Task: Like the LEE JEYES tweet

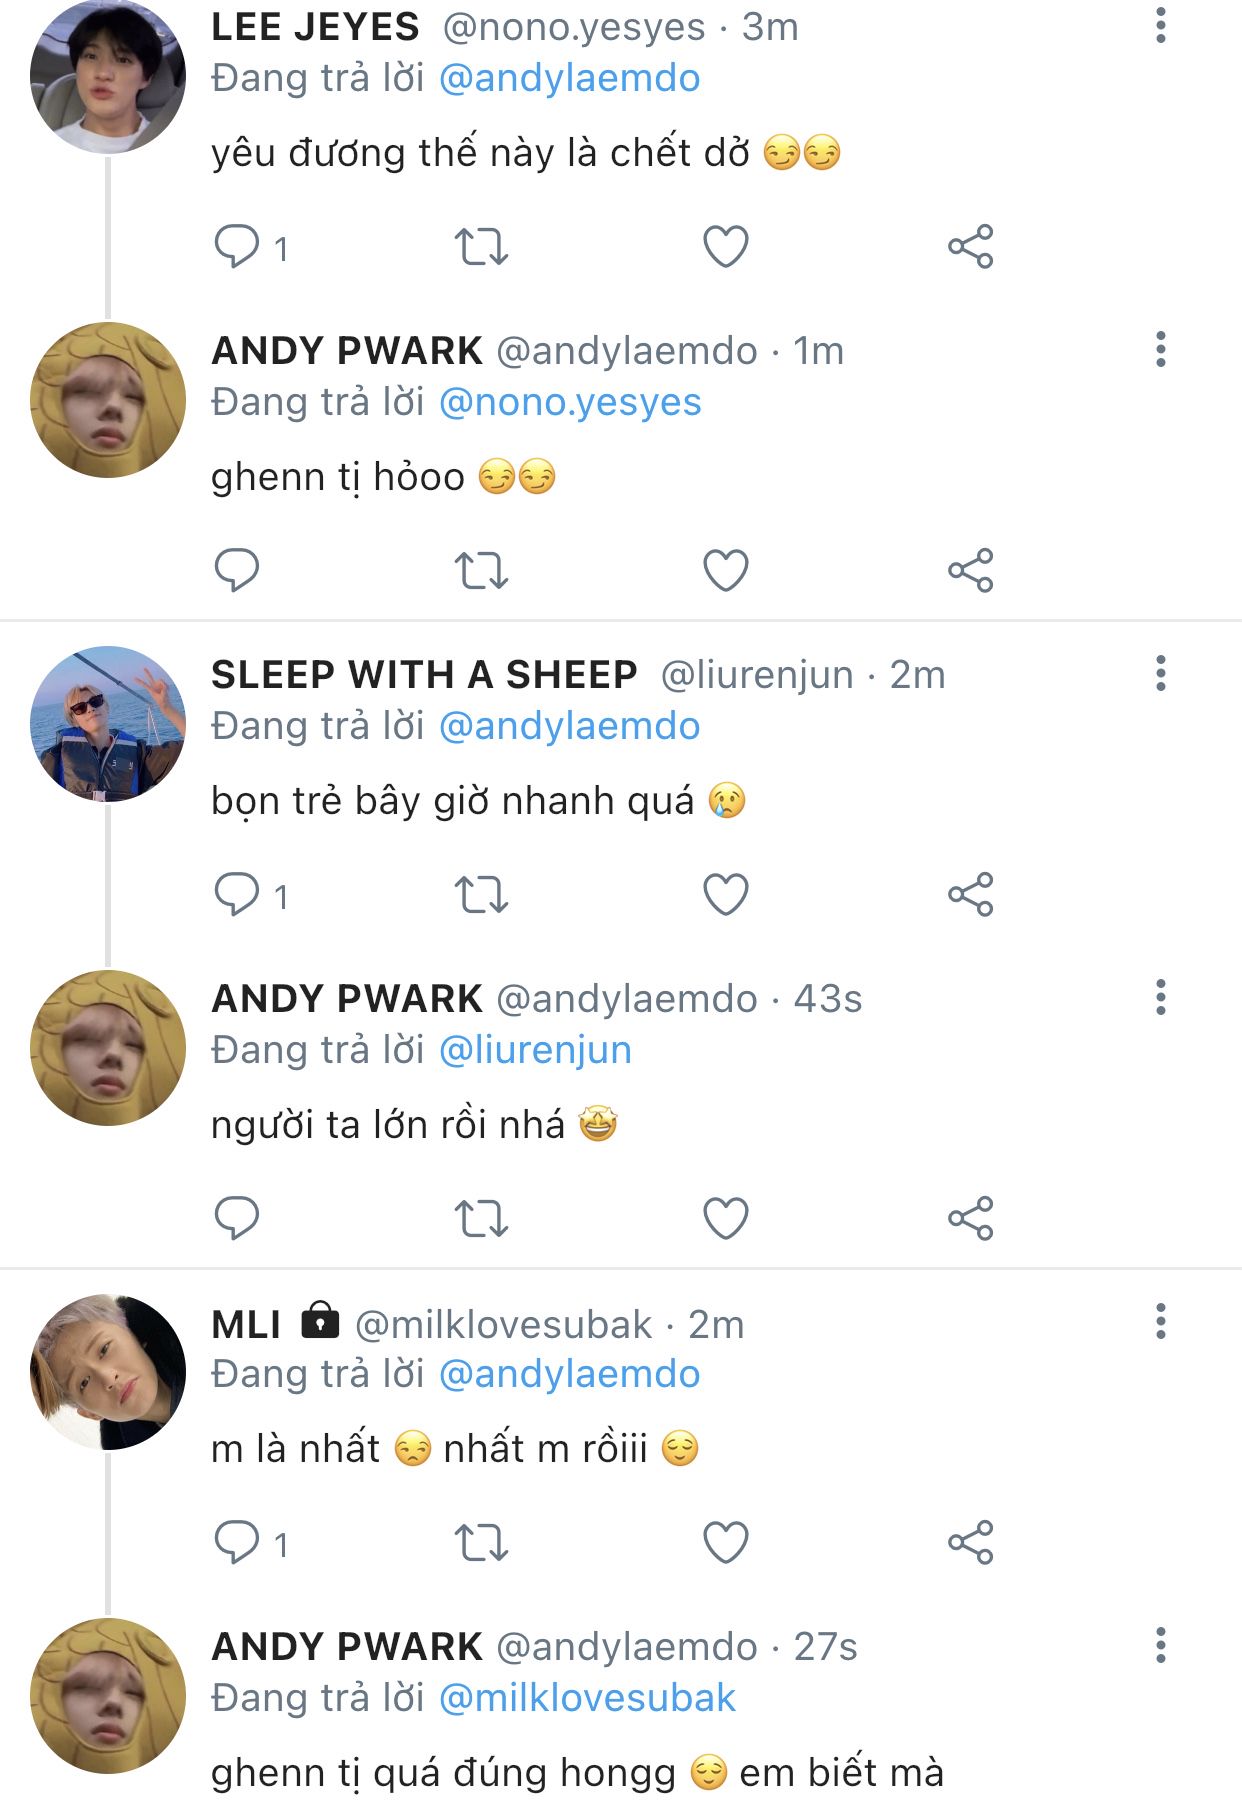Action: (726, 246)
